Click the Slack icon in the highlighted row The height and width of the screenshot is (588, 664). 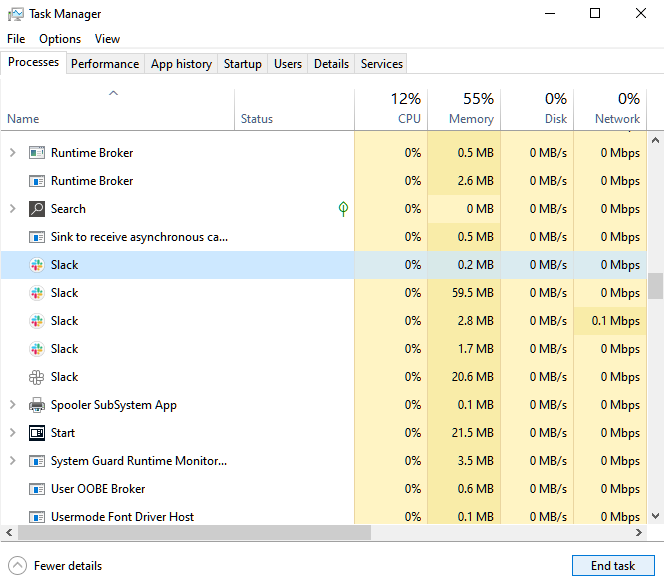[37, 265]
